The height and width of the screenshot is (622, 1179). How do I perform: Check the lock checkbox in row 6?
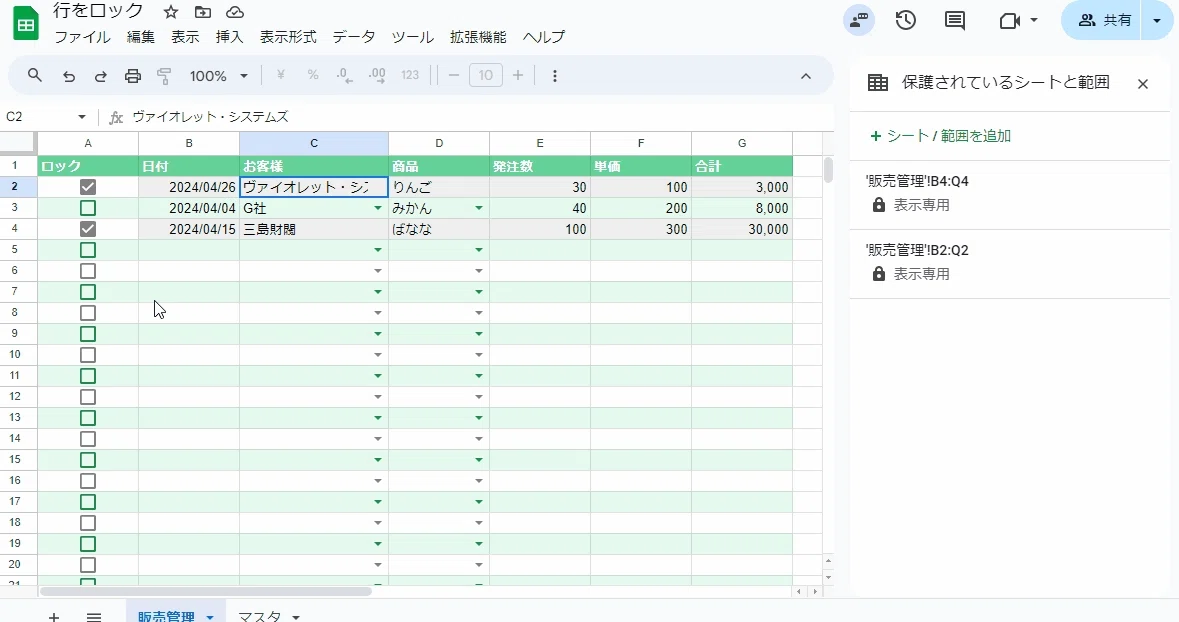(x=88, y=271)
